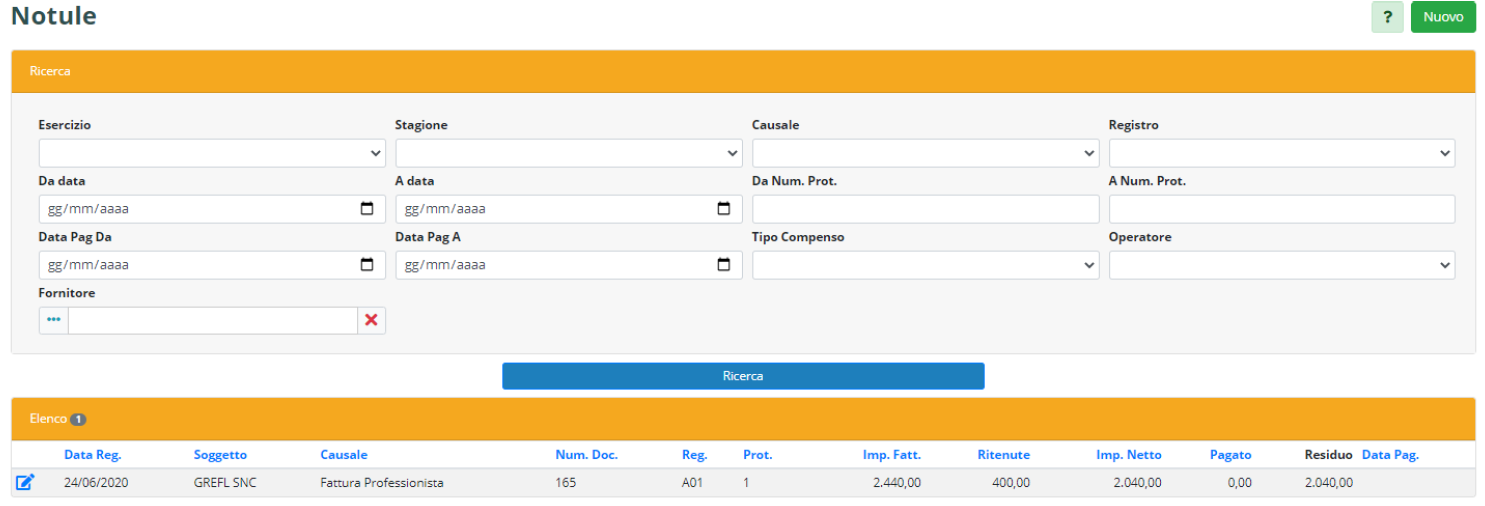Open the A data calendar picker icon
This screenshot has height=506, width=1485.
coord(723,209)
